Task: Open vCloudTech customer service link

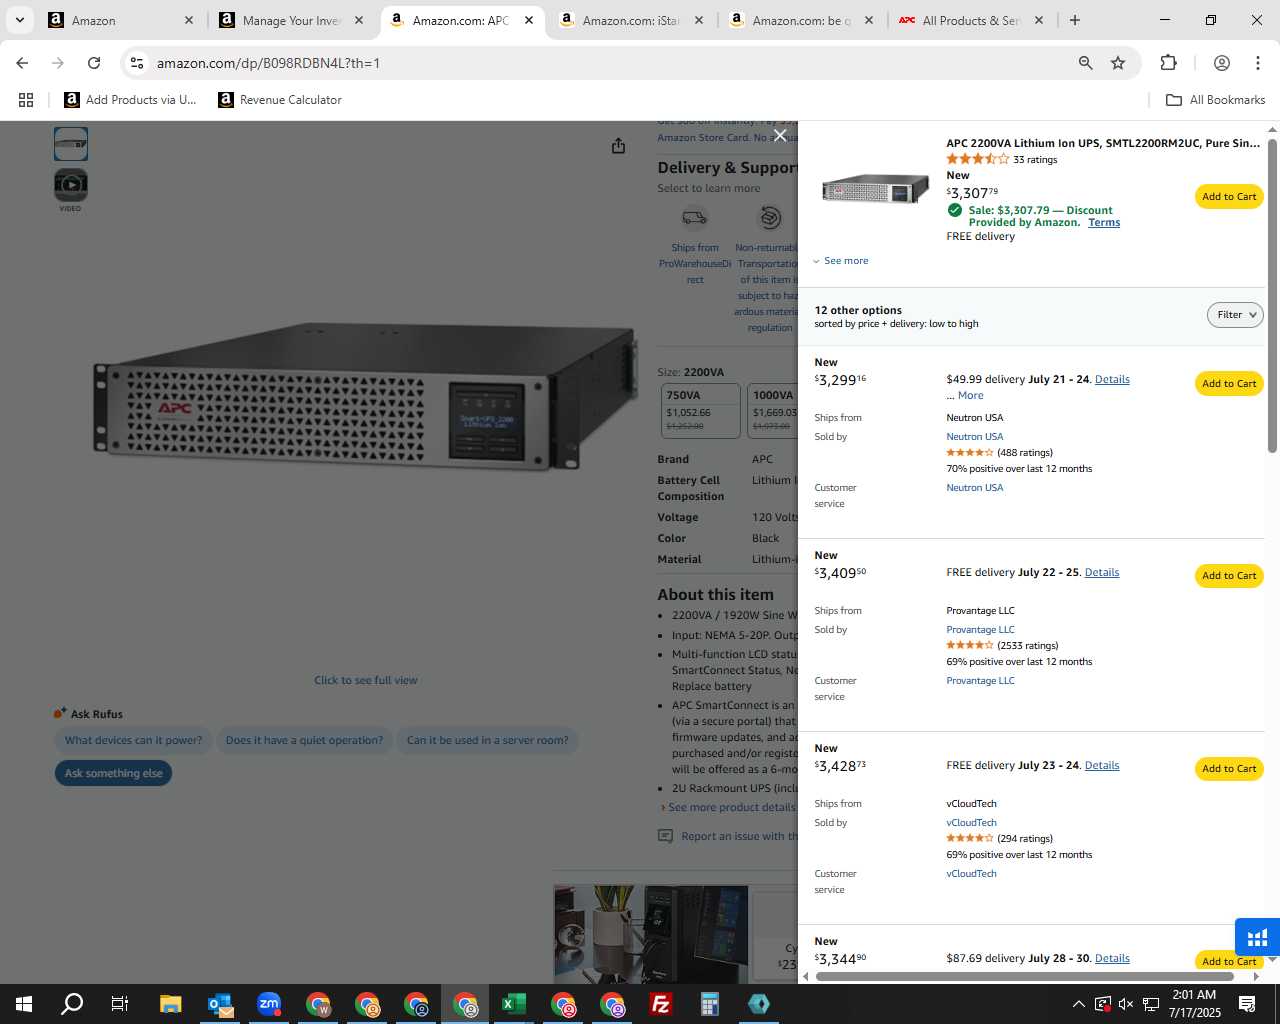Action: [x=972, y=874]
